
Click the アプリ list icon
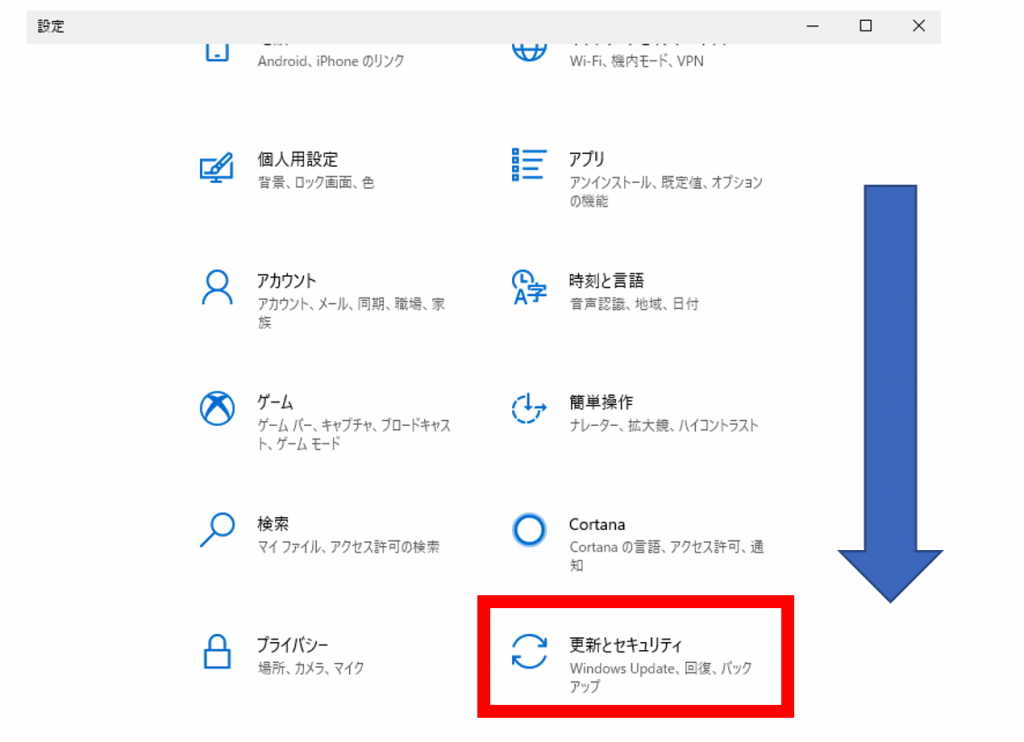528,166
